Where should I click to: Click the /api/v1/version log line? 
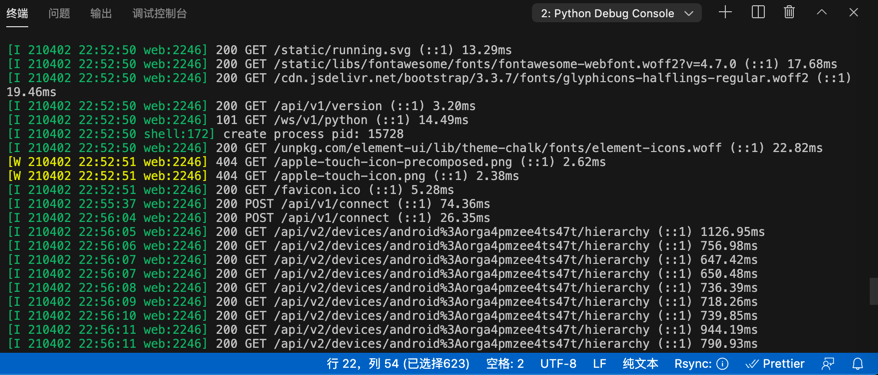point(240,106)
